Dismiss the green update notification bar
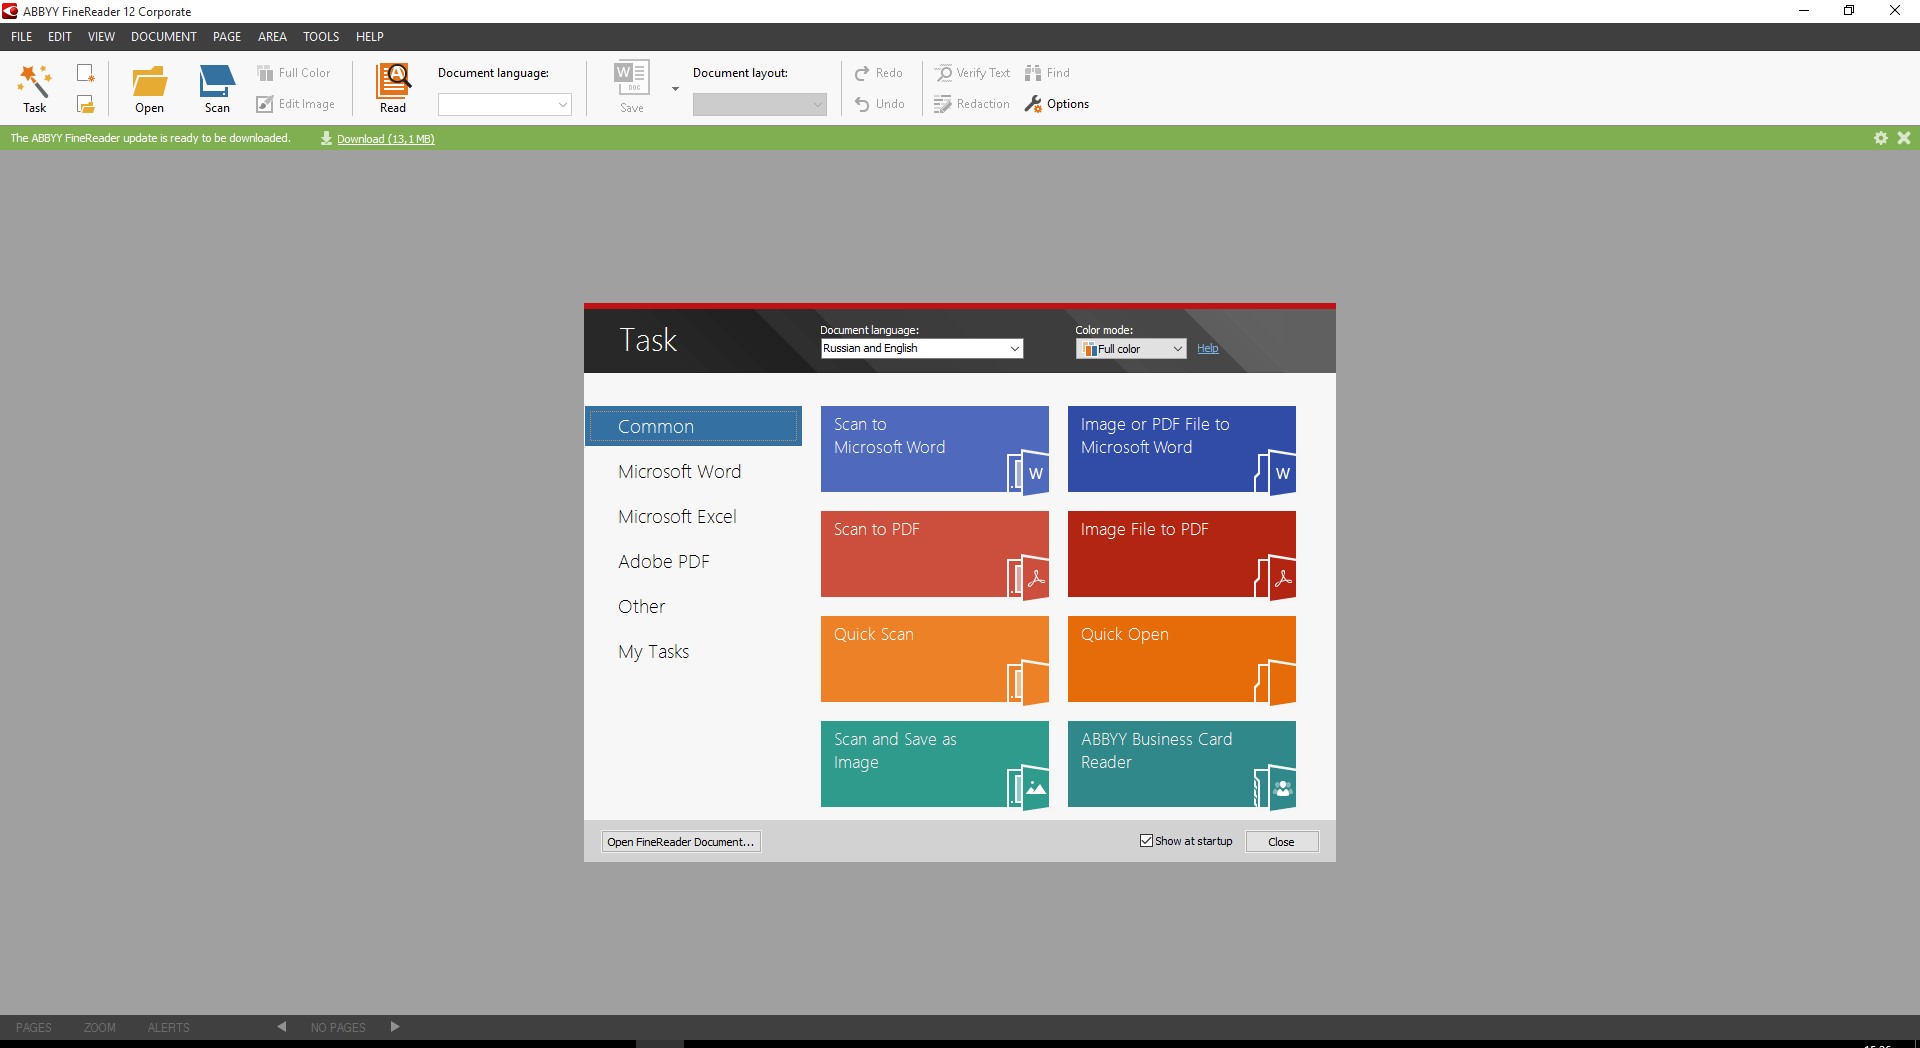This screenshot has width=1920, height=1048. click(x=1904, y=138)
